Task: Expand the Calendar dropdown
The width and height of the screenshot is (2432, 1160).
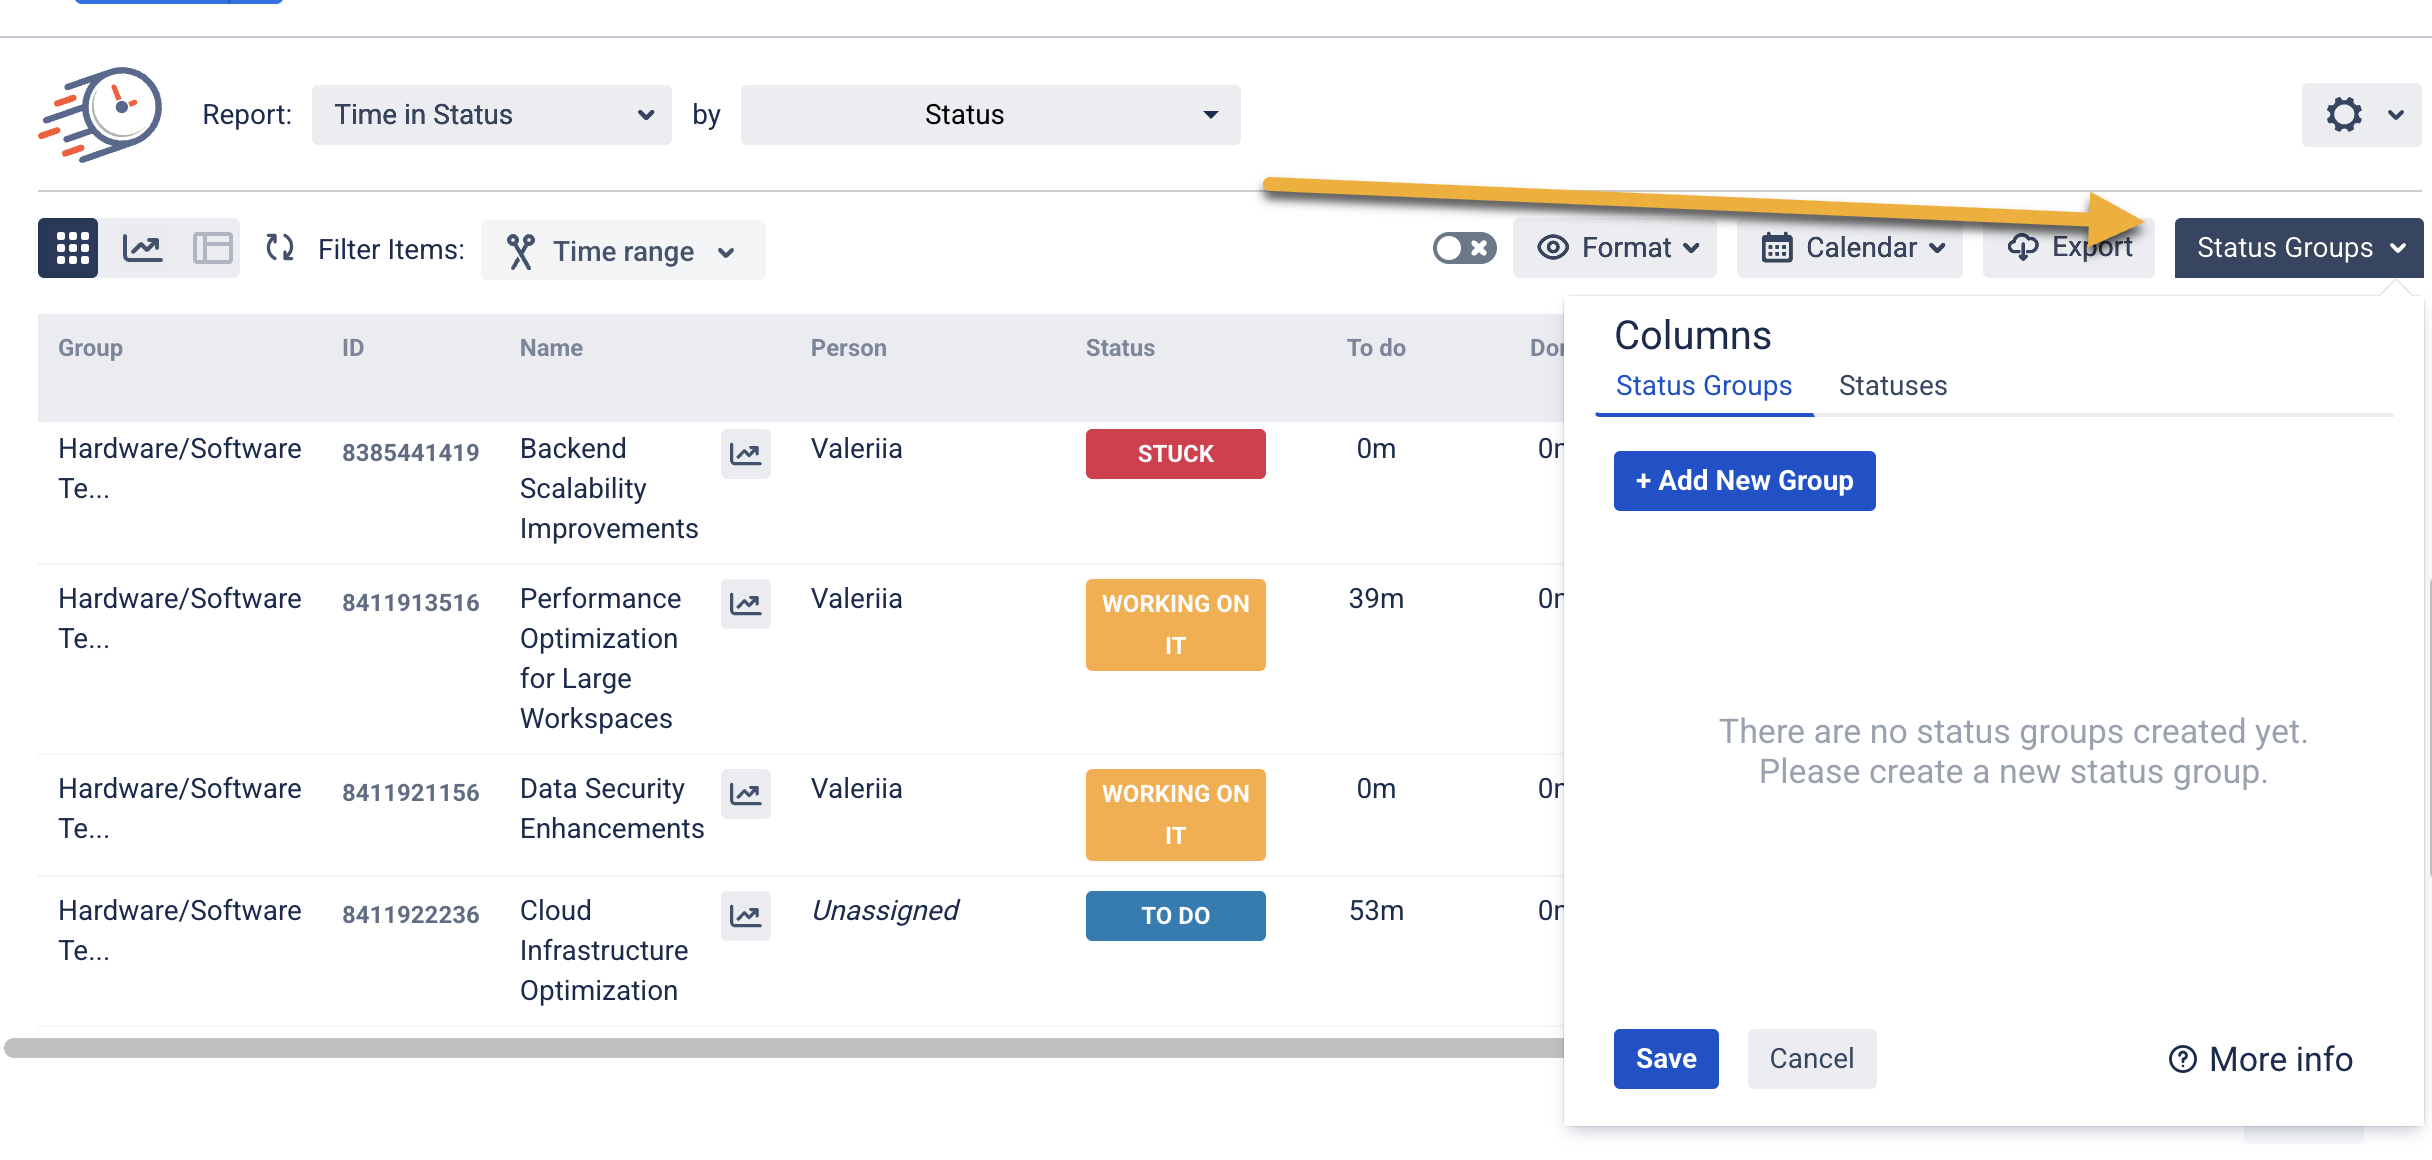Action: click(1850, 248)
